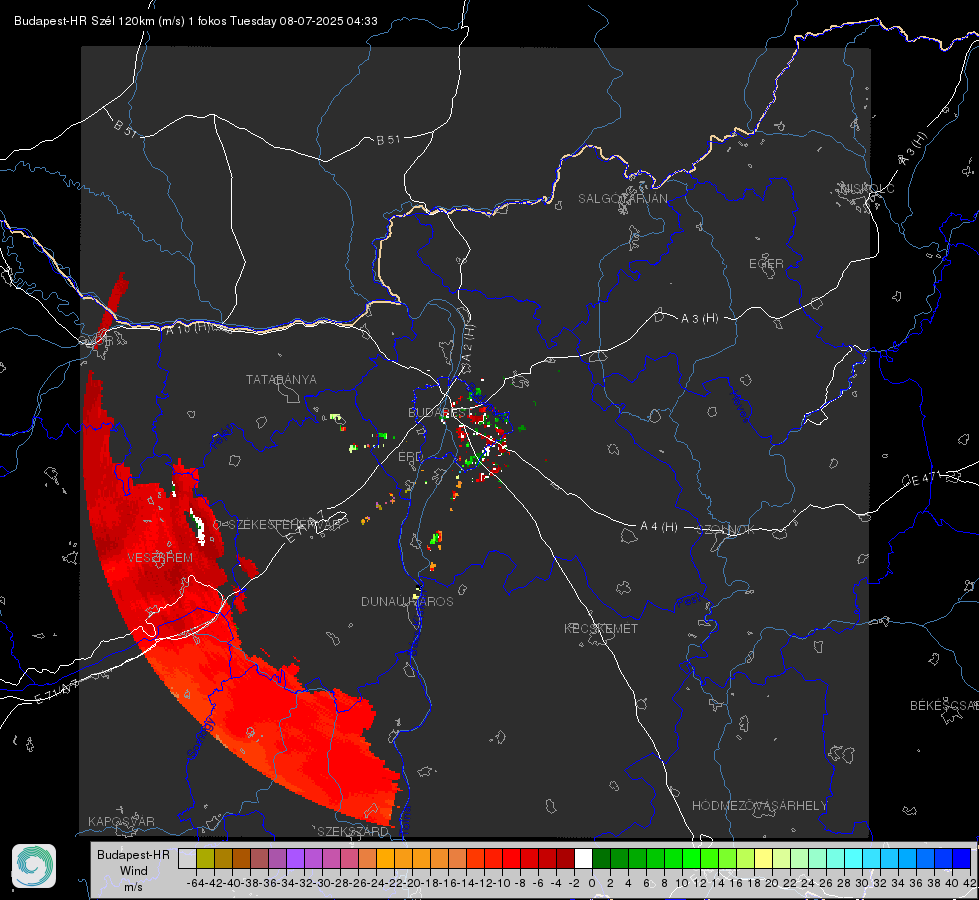Image resolution: width=979 pixels, height=900 pixels.
Task: Click the KECSKEMET city label
Action: pyautogui.click(x=601, y=628)
